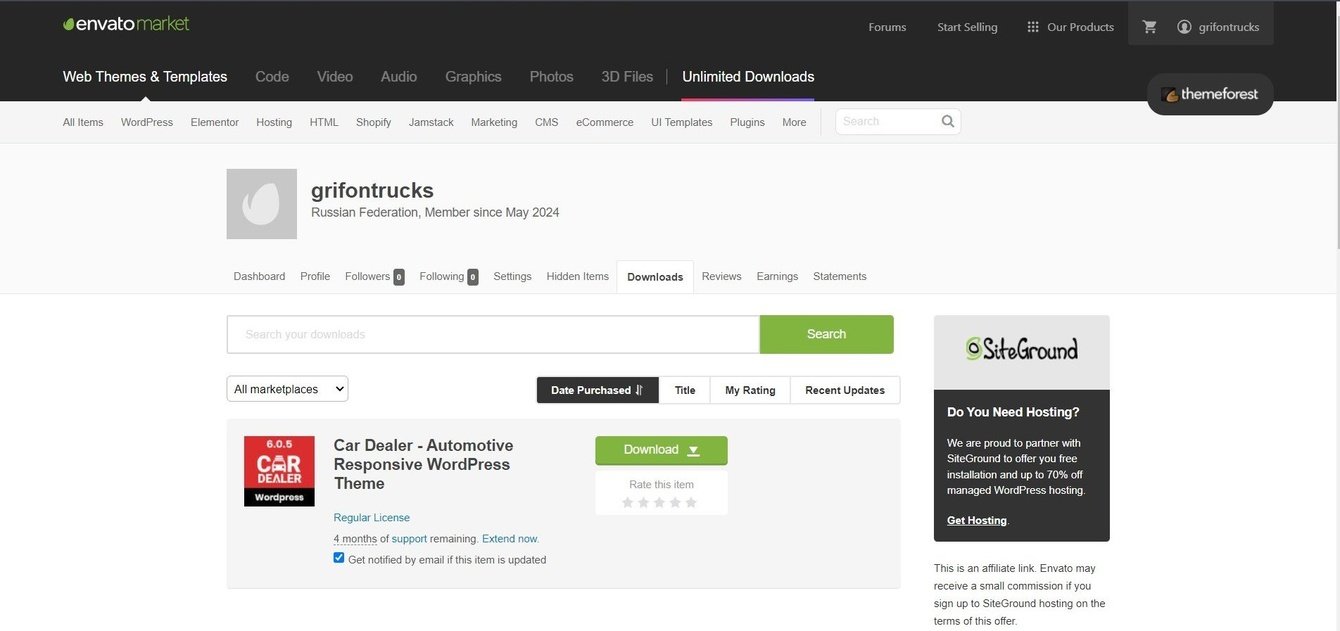Click the support link
The height and width of the screenshot is (631, 1340).
[409, 538]
